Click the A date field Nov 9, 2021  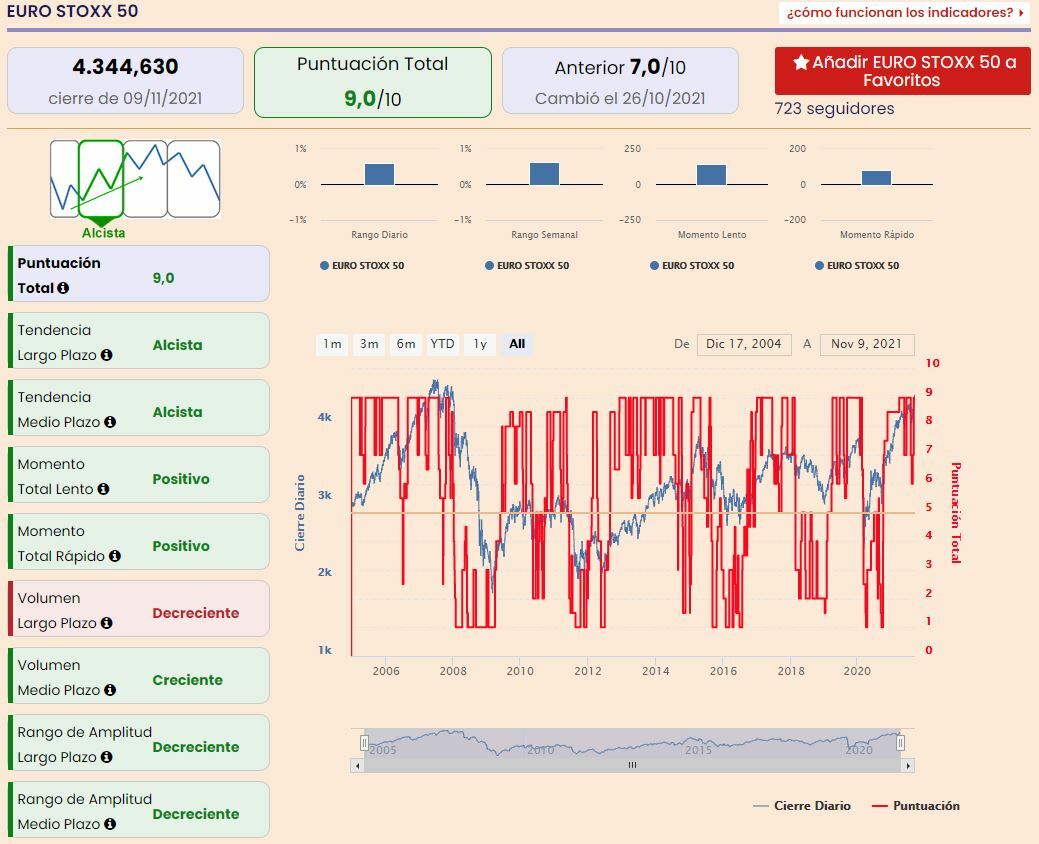[x=867, y=344]
